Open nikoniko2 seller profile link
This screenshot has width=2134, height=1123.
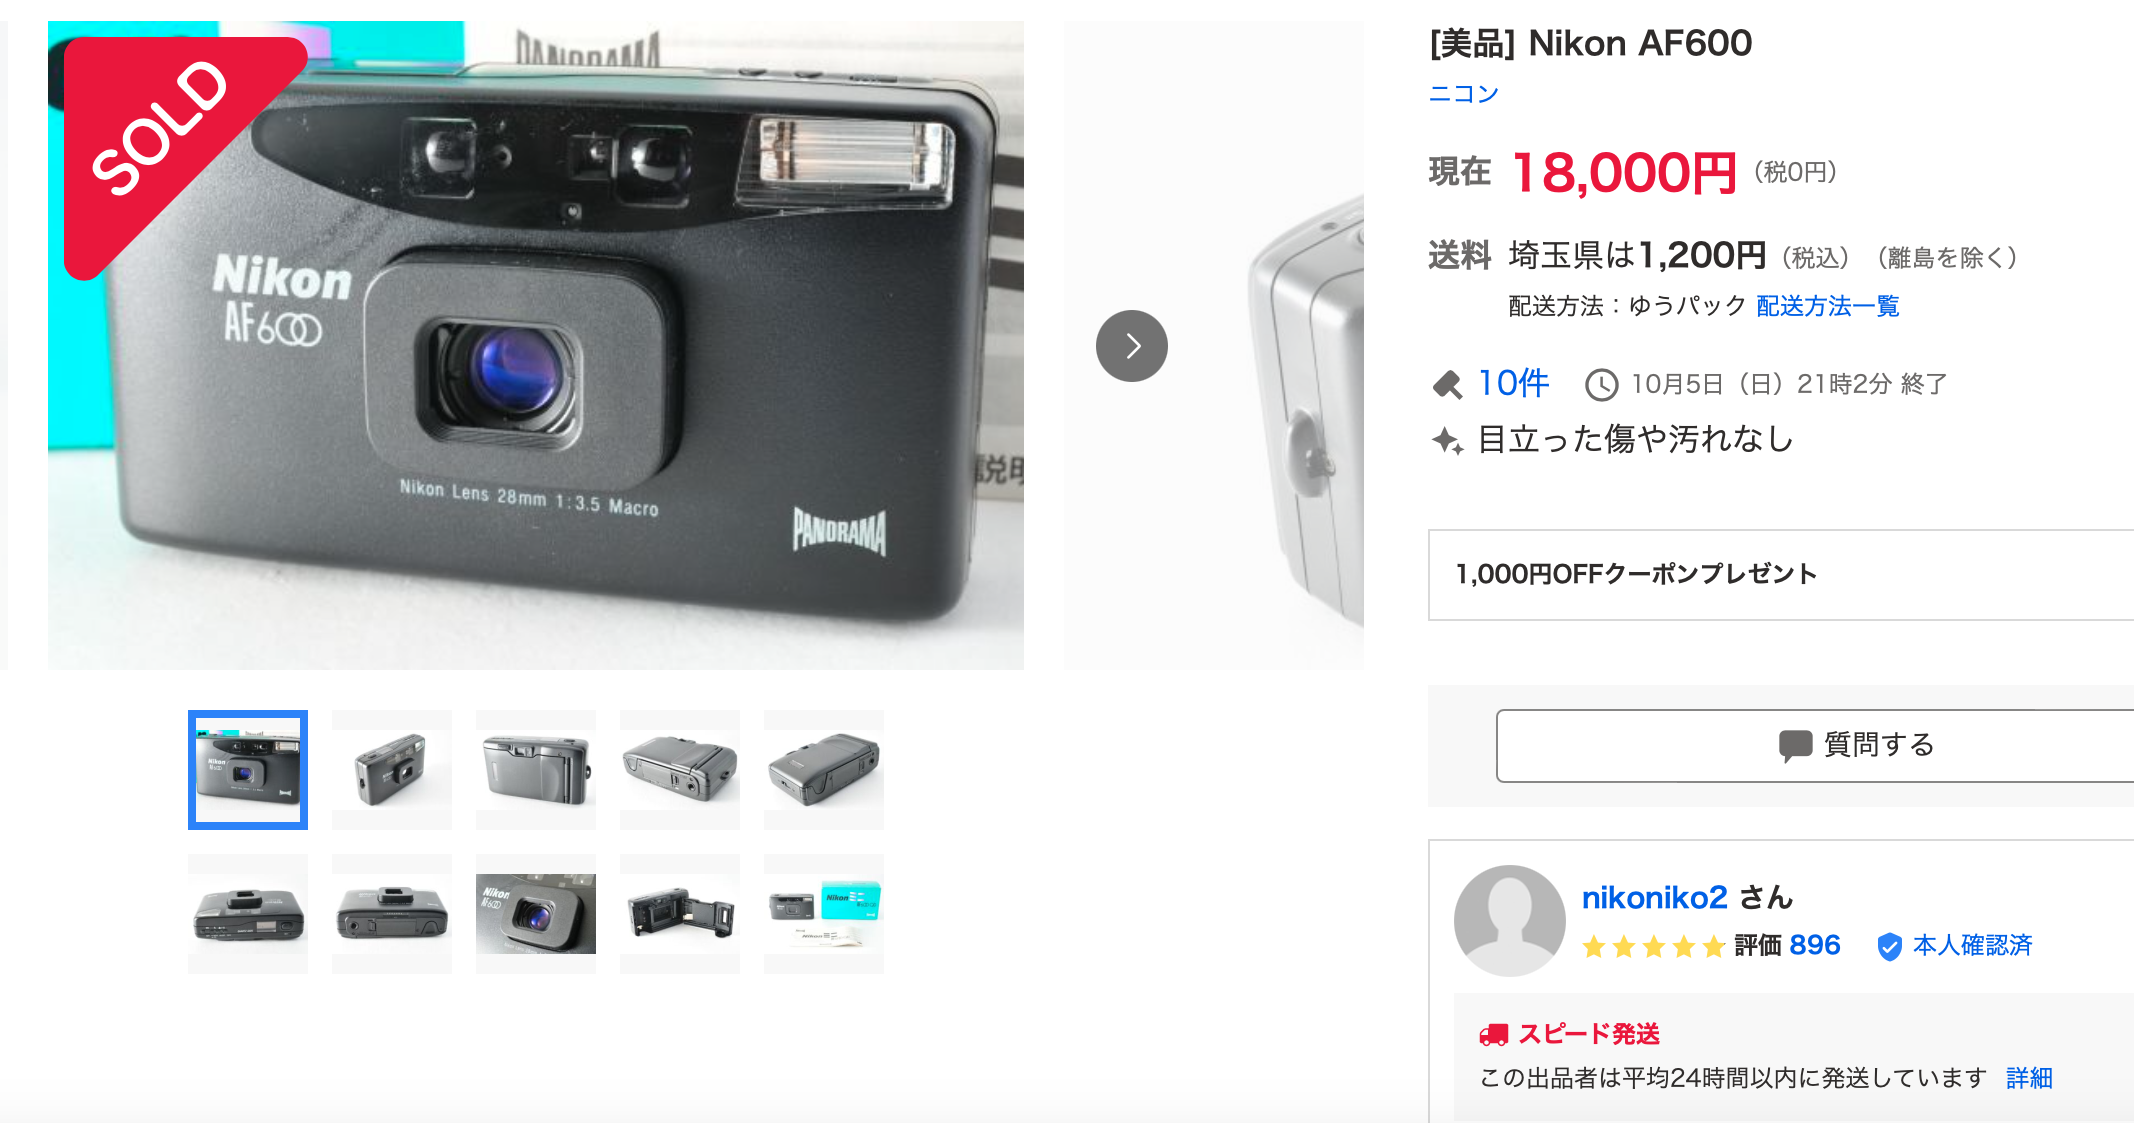pyautogui.click(x=1654, y=897)
